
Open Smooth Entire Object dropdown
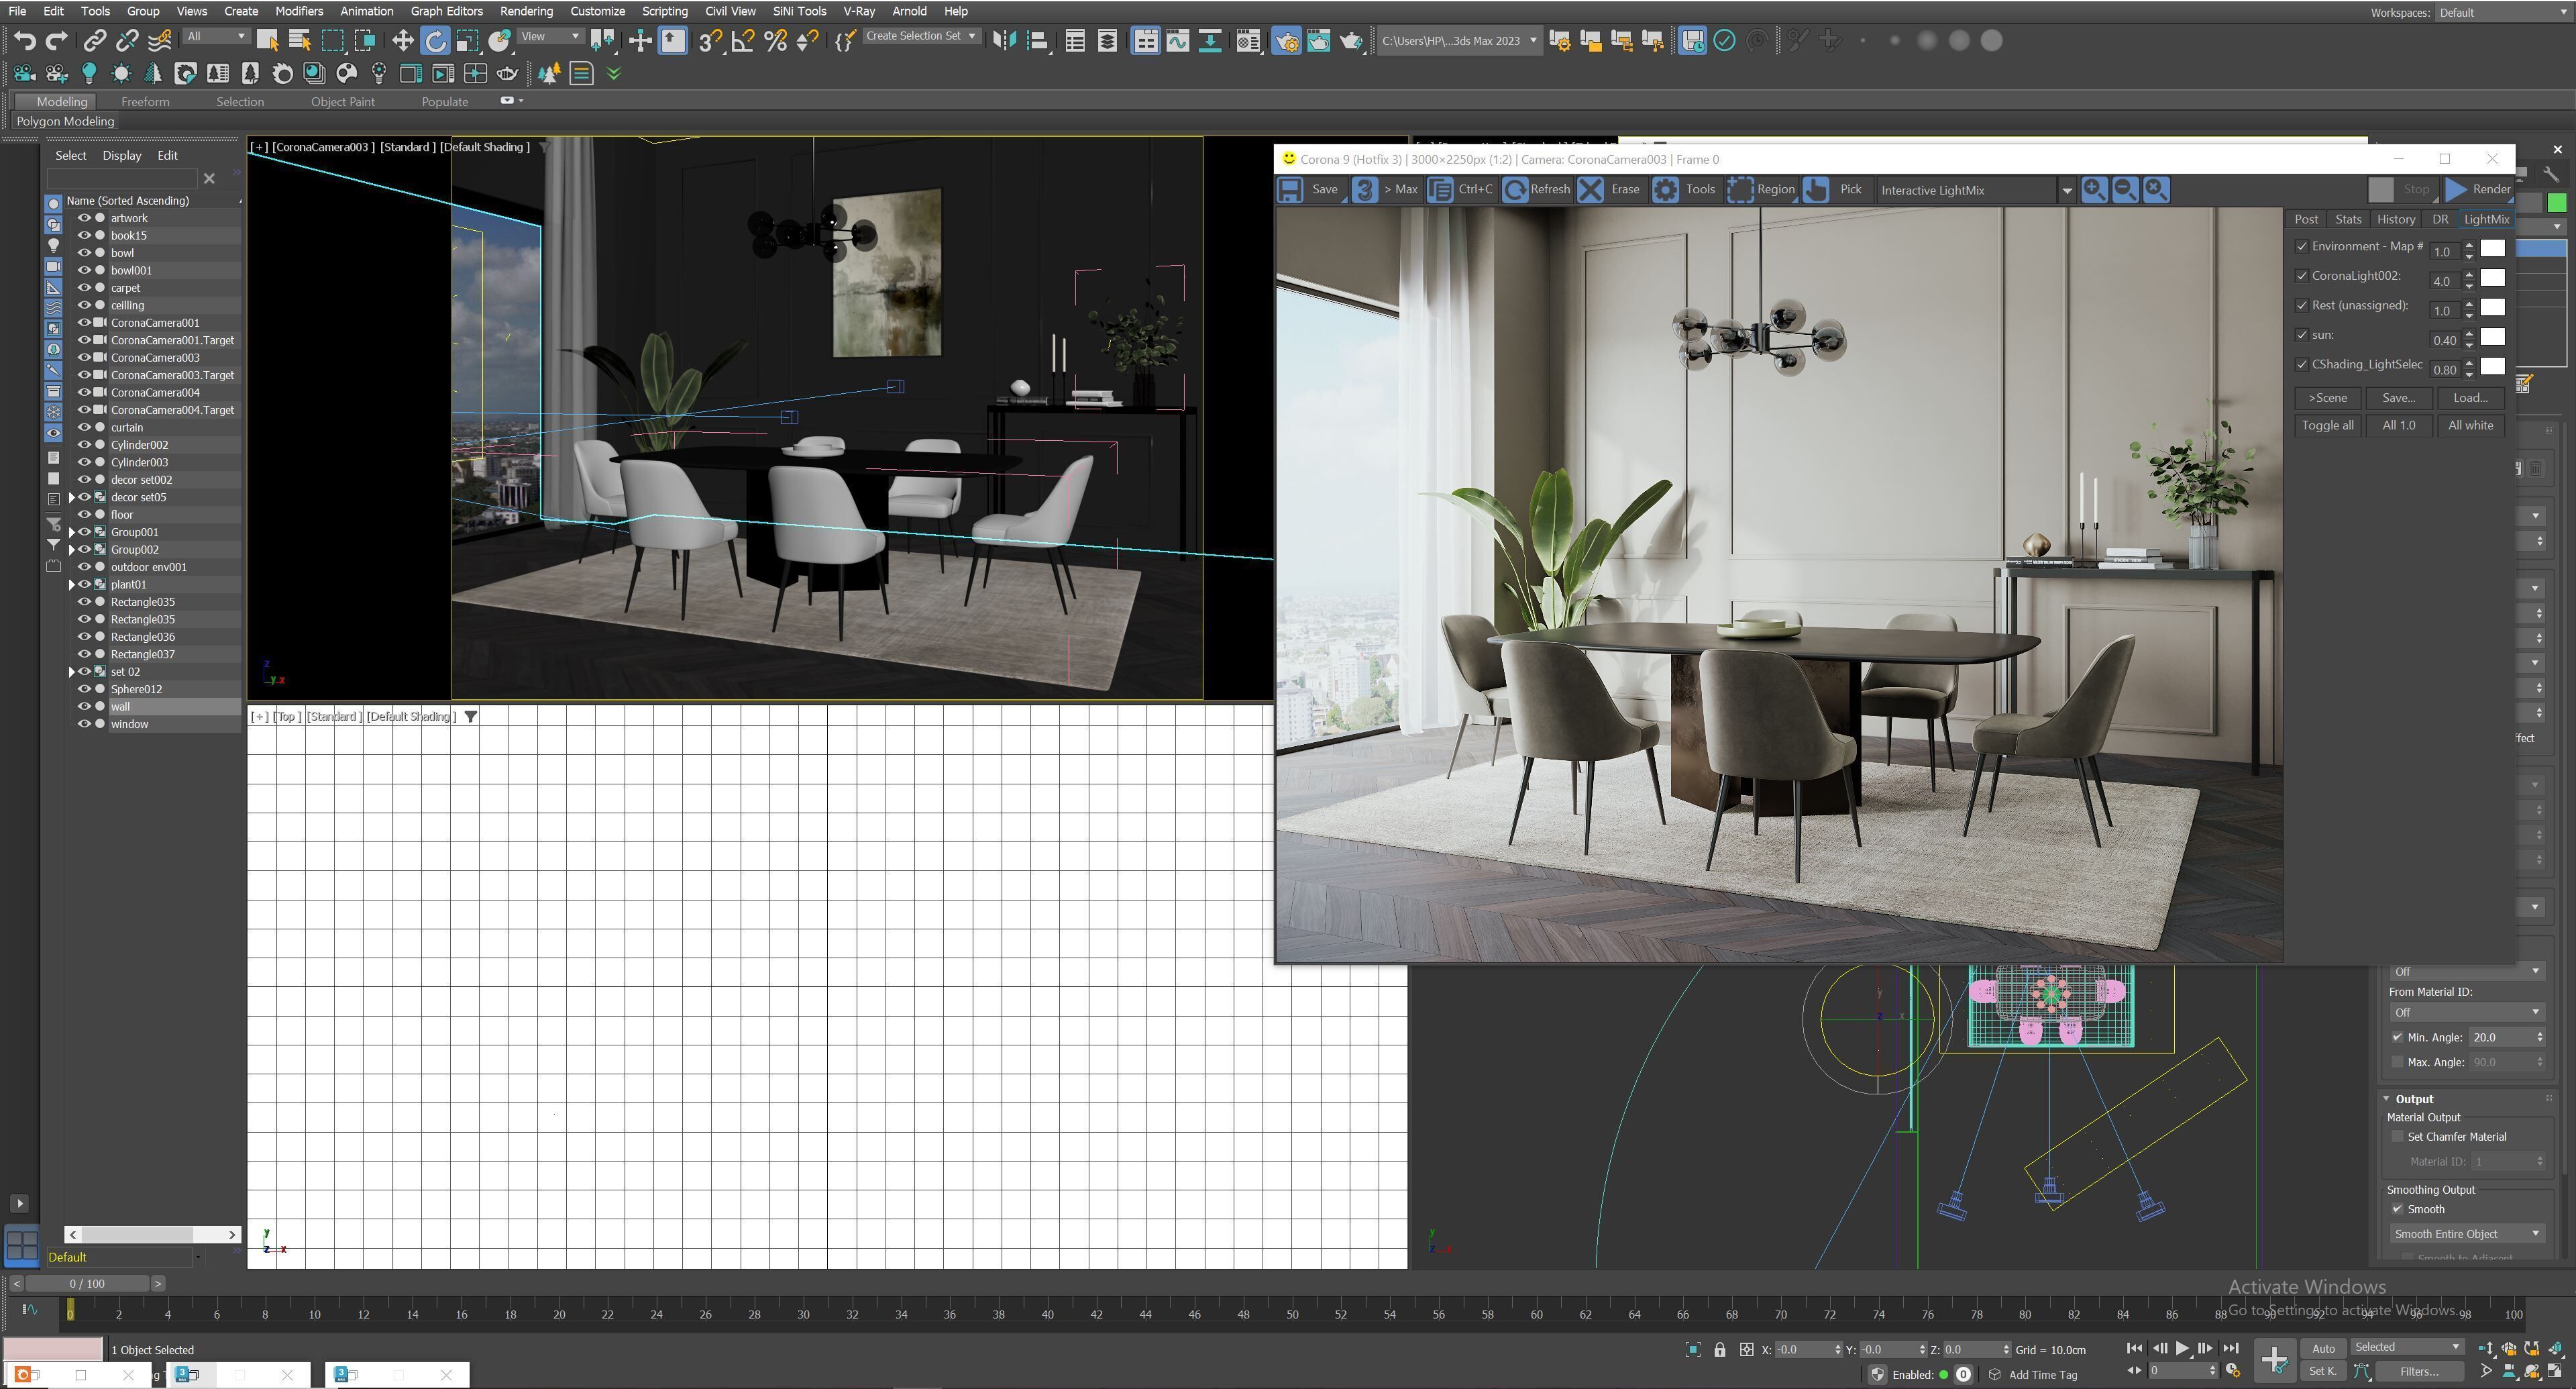(2467, 1234)
